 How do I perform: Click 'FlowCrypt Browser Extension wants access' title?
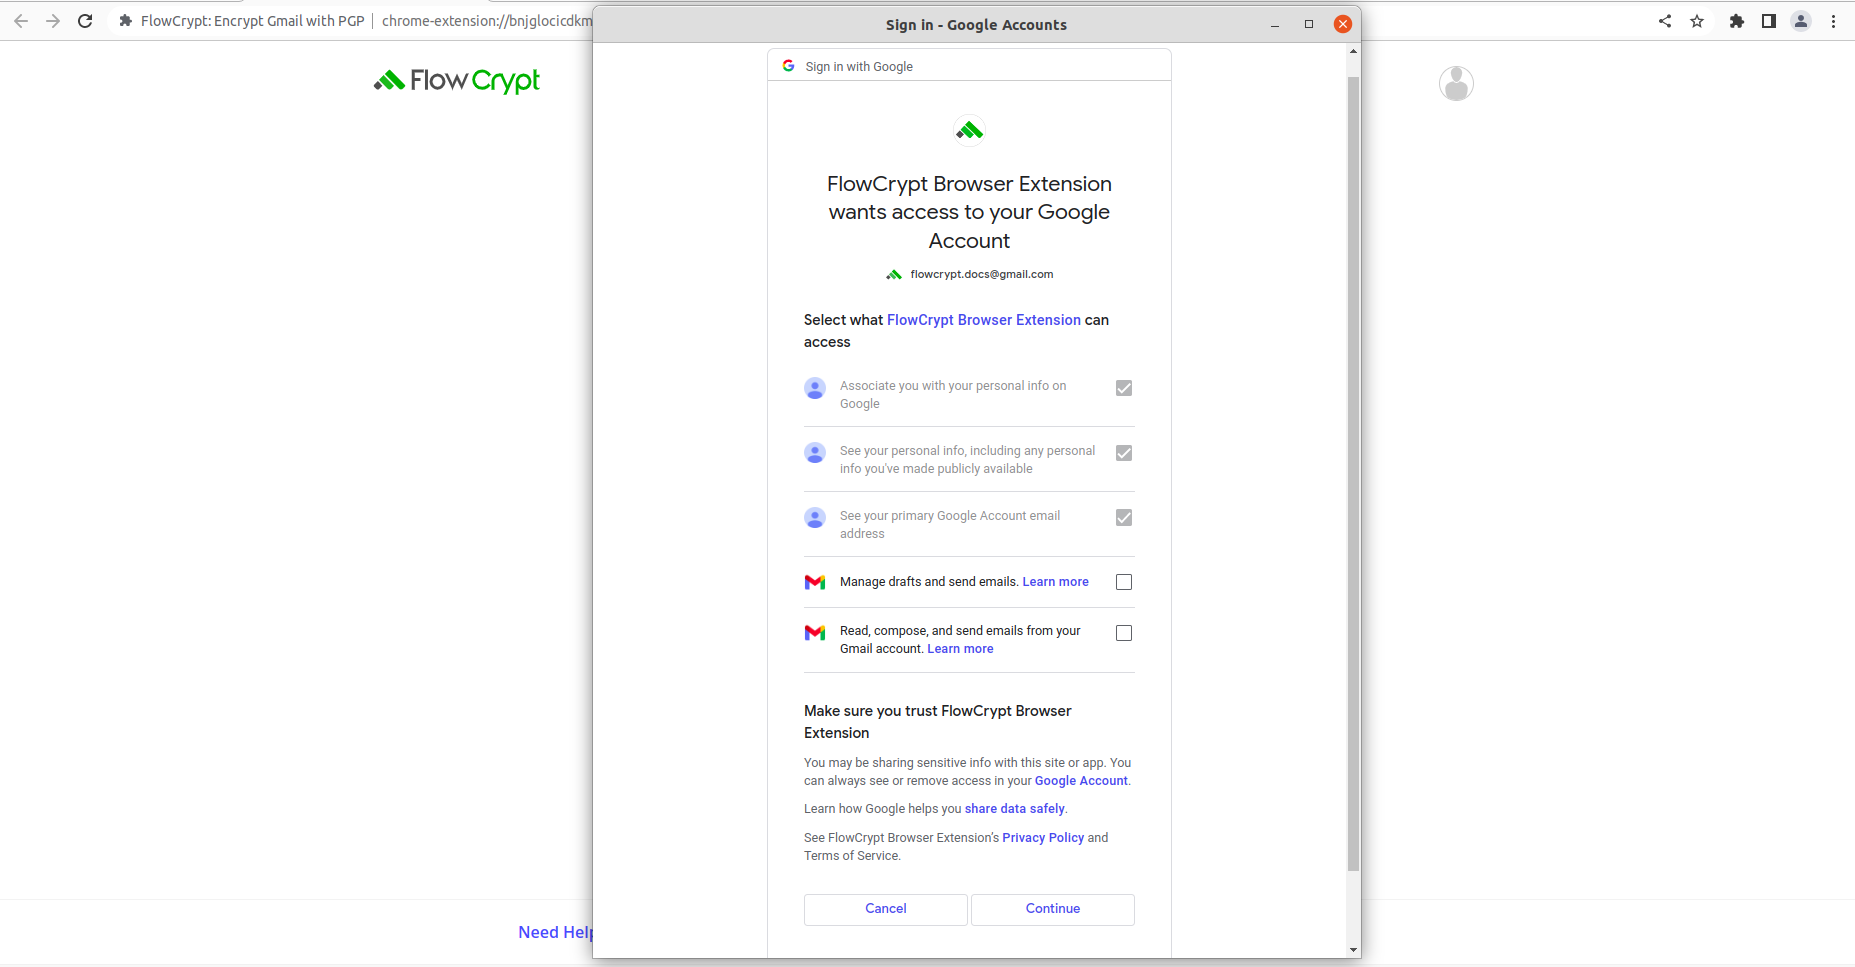pos(969,212)
